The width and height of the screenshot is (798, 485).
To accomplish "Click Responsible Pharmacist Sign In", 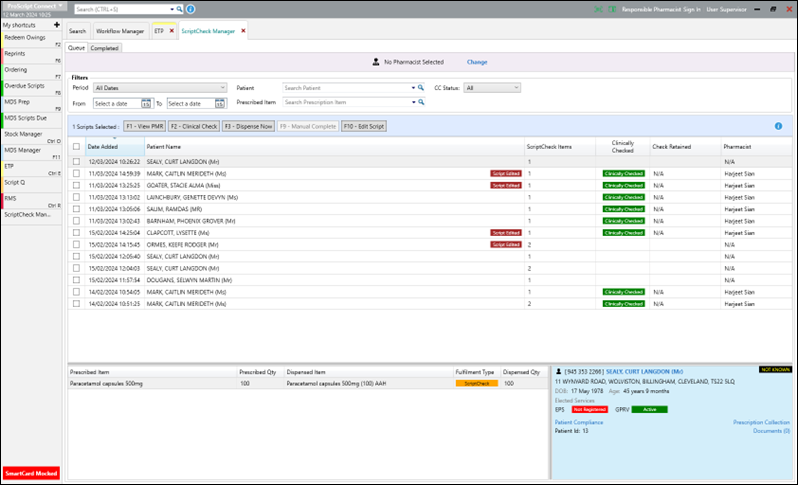I will click(661, 9).
